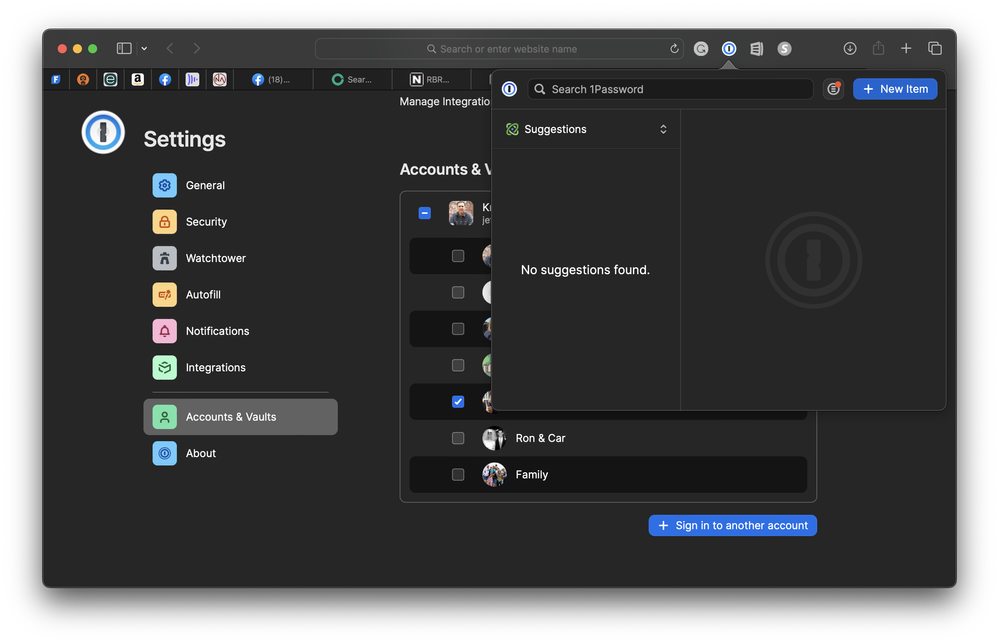Image resolution: width=999 pixels, height=644 pixels.
Task: Open the 1Password logo menu in the popup
Action: click(x=509, y=89)
